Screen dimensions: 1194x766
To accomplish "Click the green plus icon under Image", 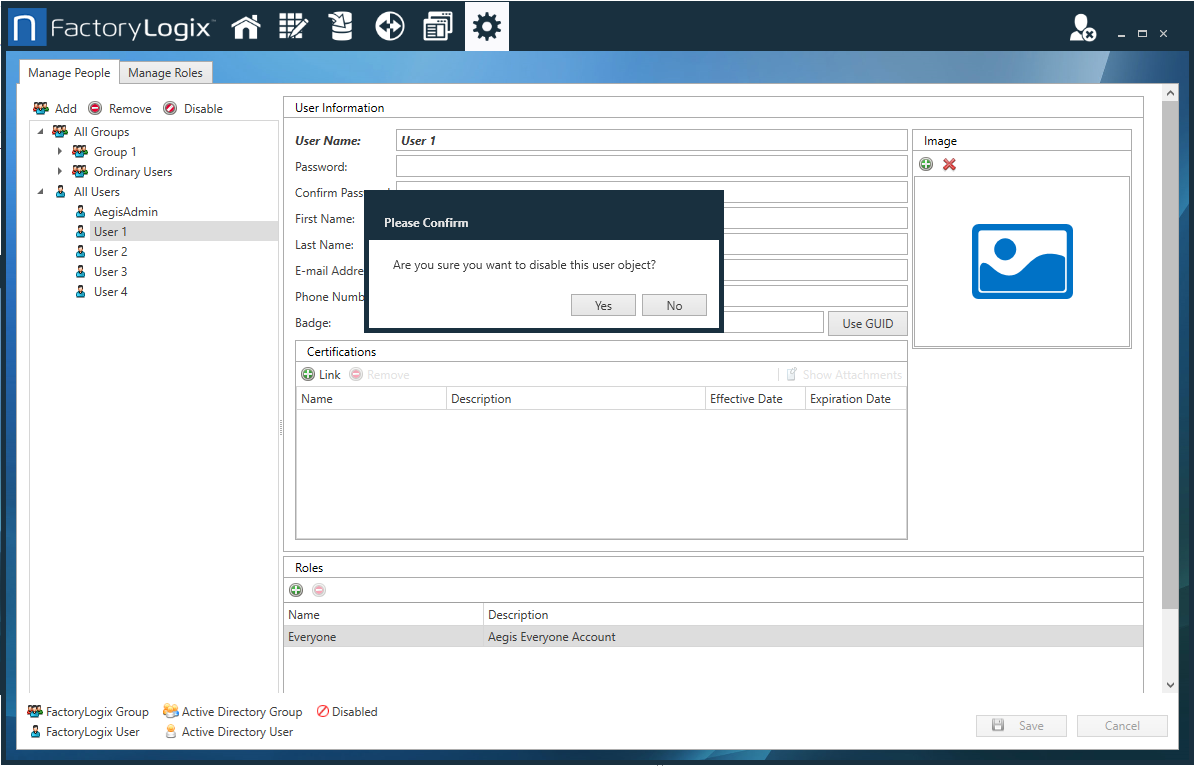I will [925, 164].
